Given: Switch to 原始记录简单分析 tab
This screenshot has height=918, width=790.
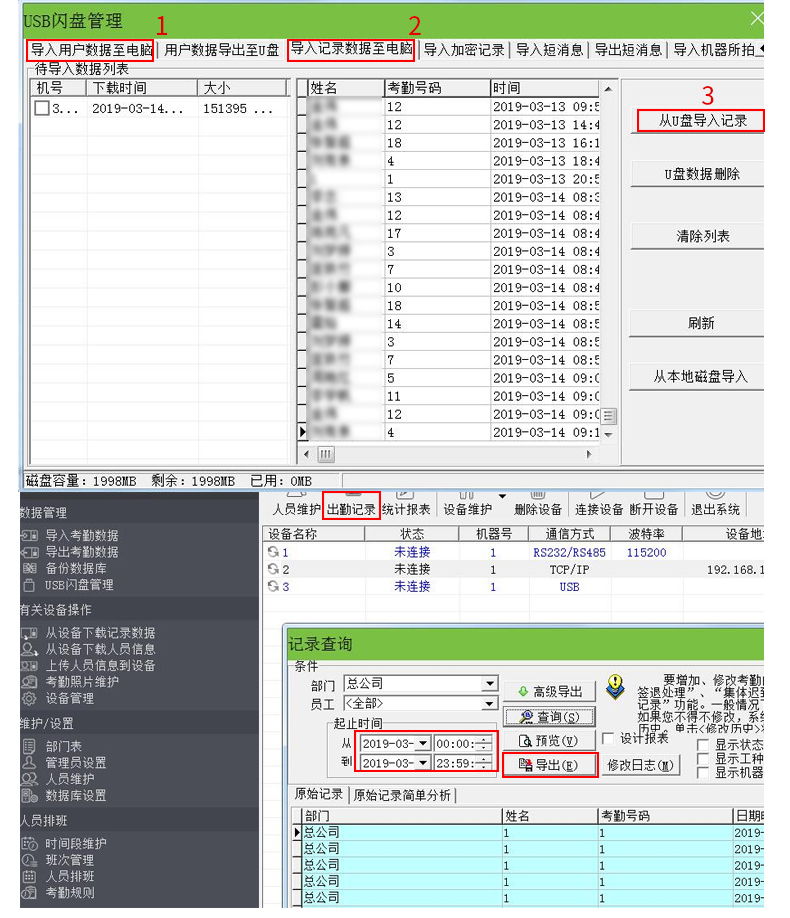Looking at the screenshot, I should point(402,795).
